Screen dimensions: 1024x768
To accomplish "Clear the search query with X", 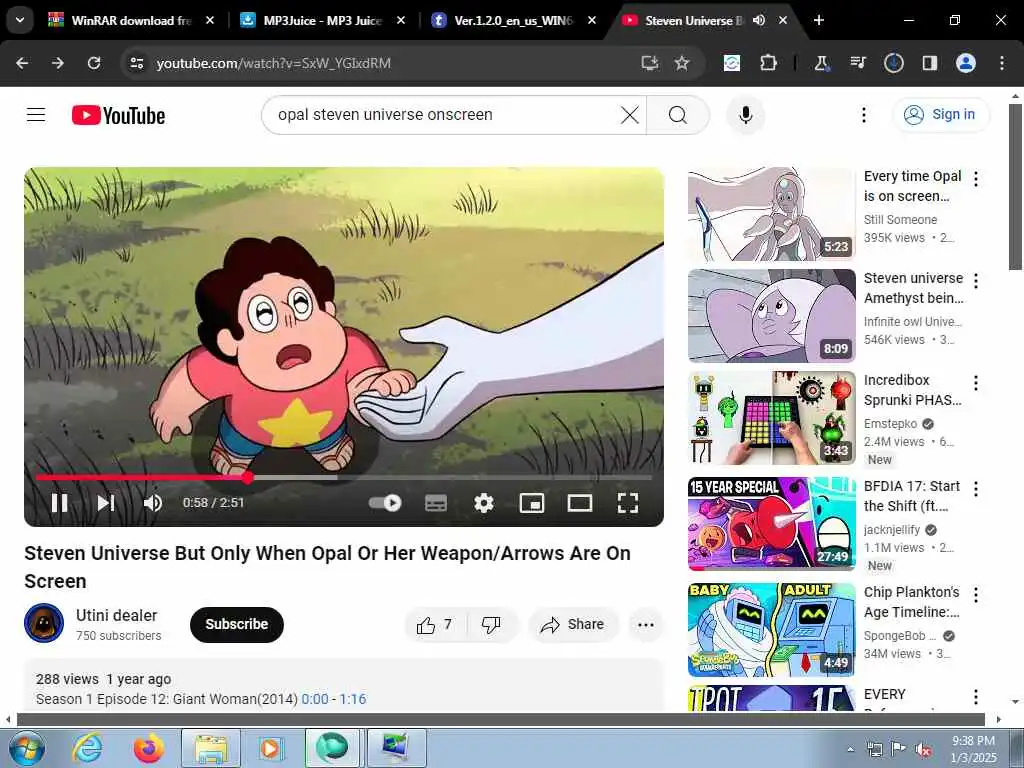I will click(630, 116).
